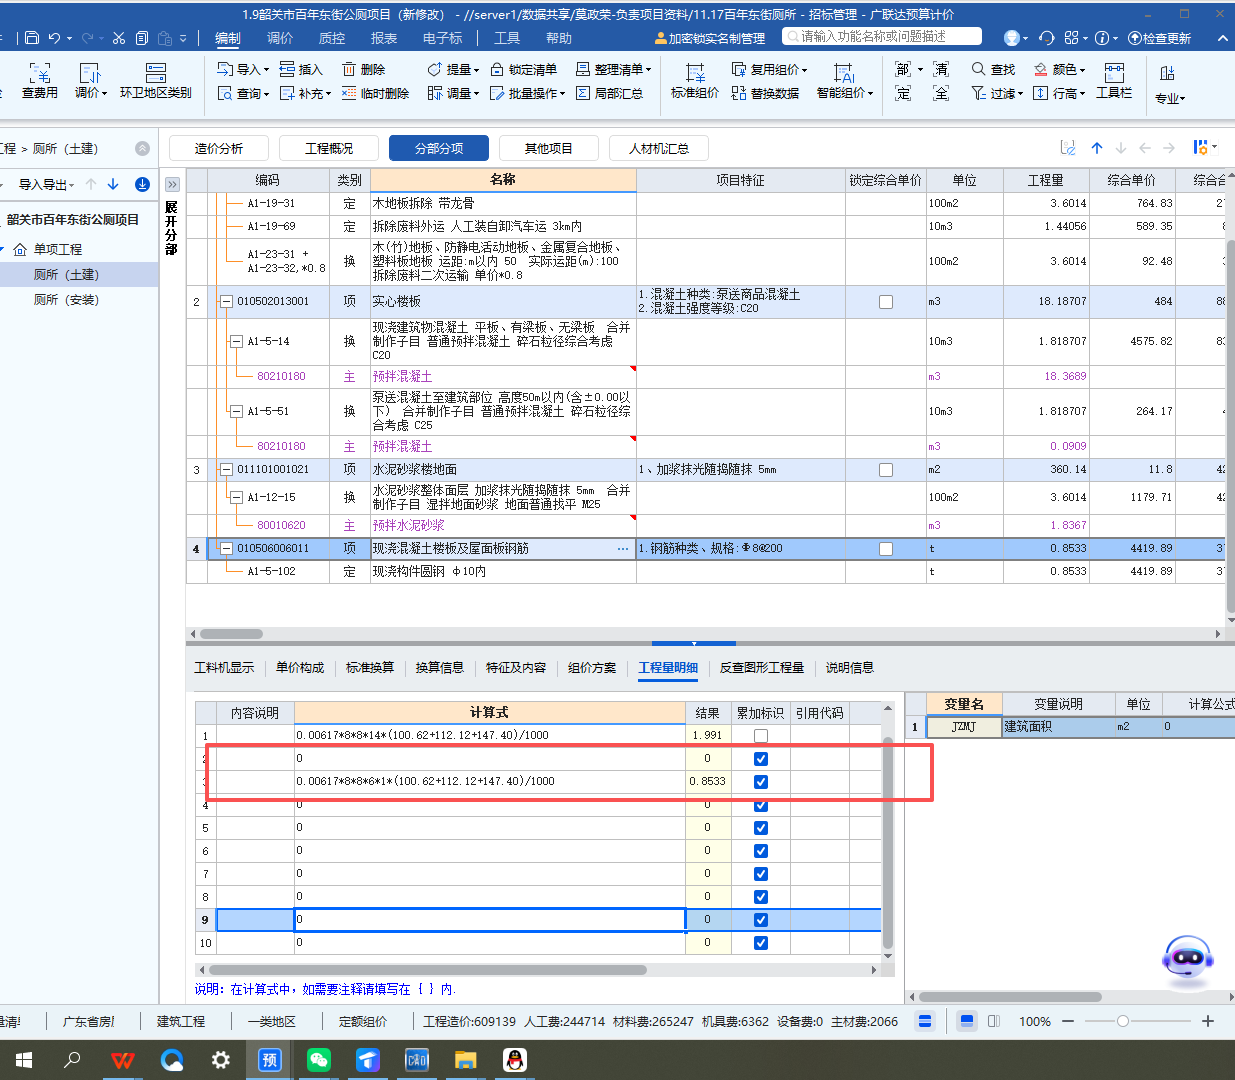This screenshot has width=1235, height=1080.
Task: Check the 累加标识 box in calculation row 1
Action: (x=761, y=736)
